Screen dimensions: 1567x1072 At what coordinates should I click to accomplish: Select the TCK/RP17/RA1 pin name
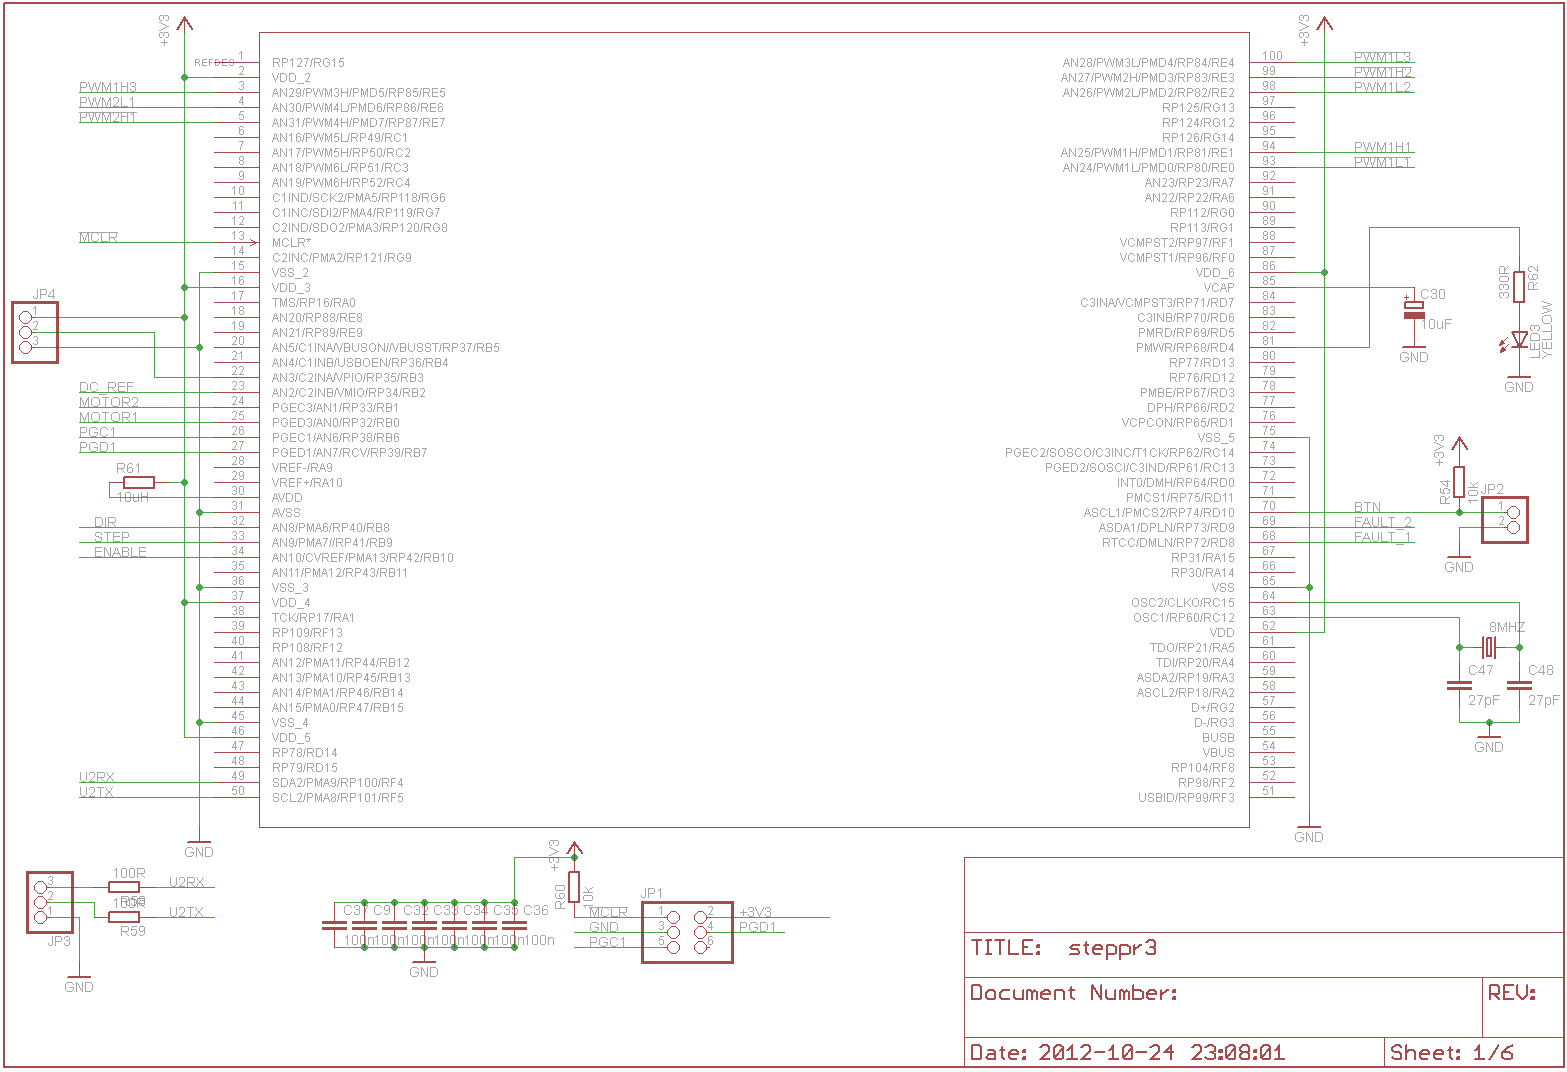pos(313,617)
